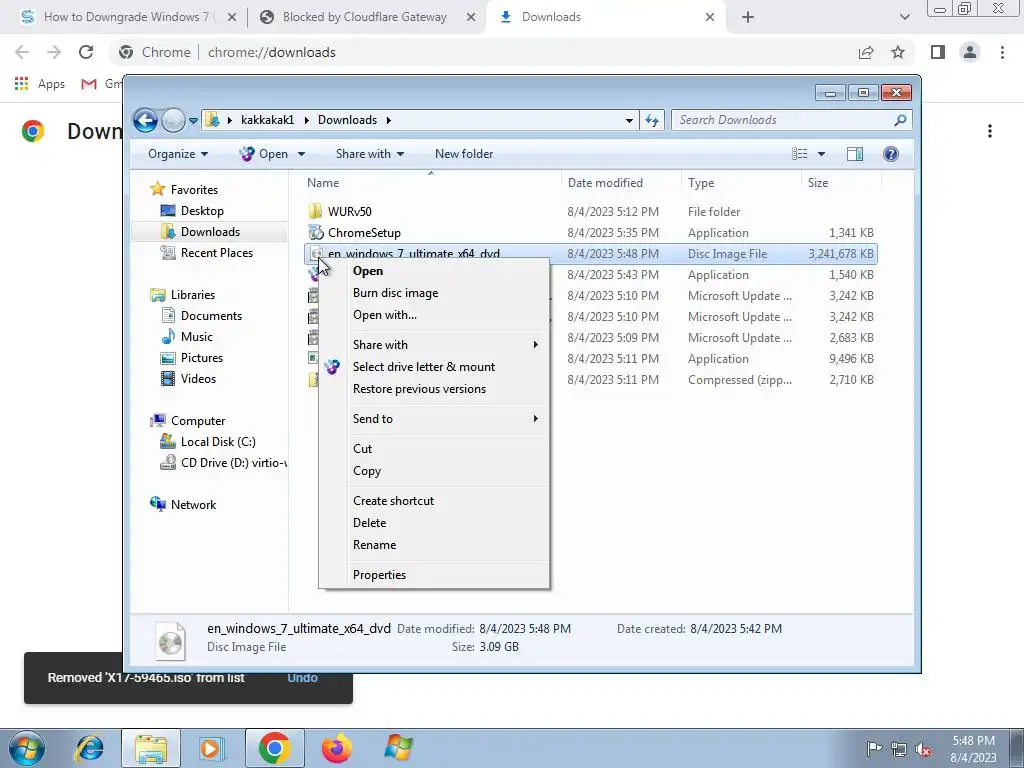Choose Select drive letter & mount

tap(424, 367)
